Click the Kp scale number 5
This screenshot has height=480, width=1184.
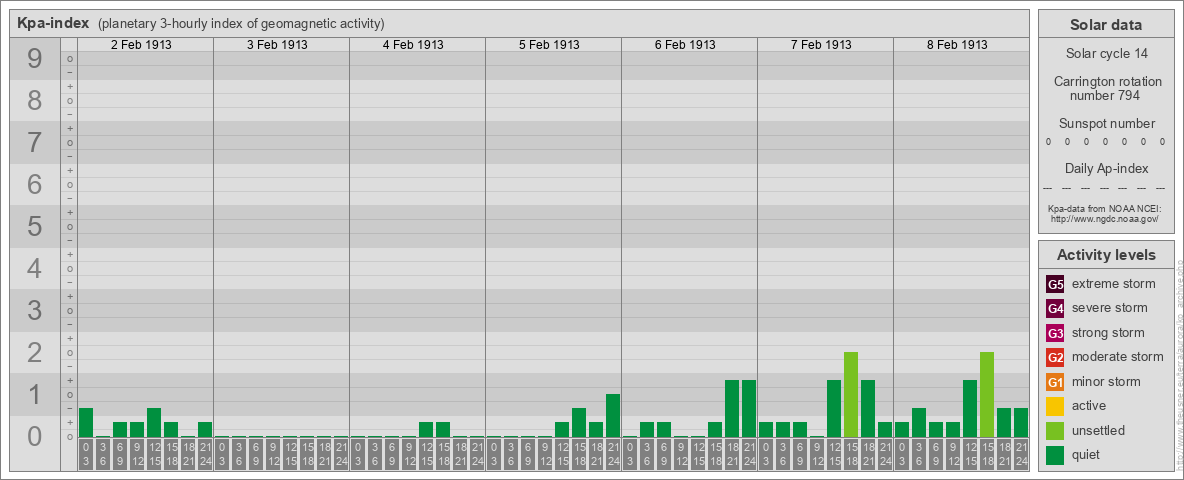point(35,226)
